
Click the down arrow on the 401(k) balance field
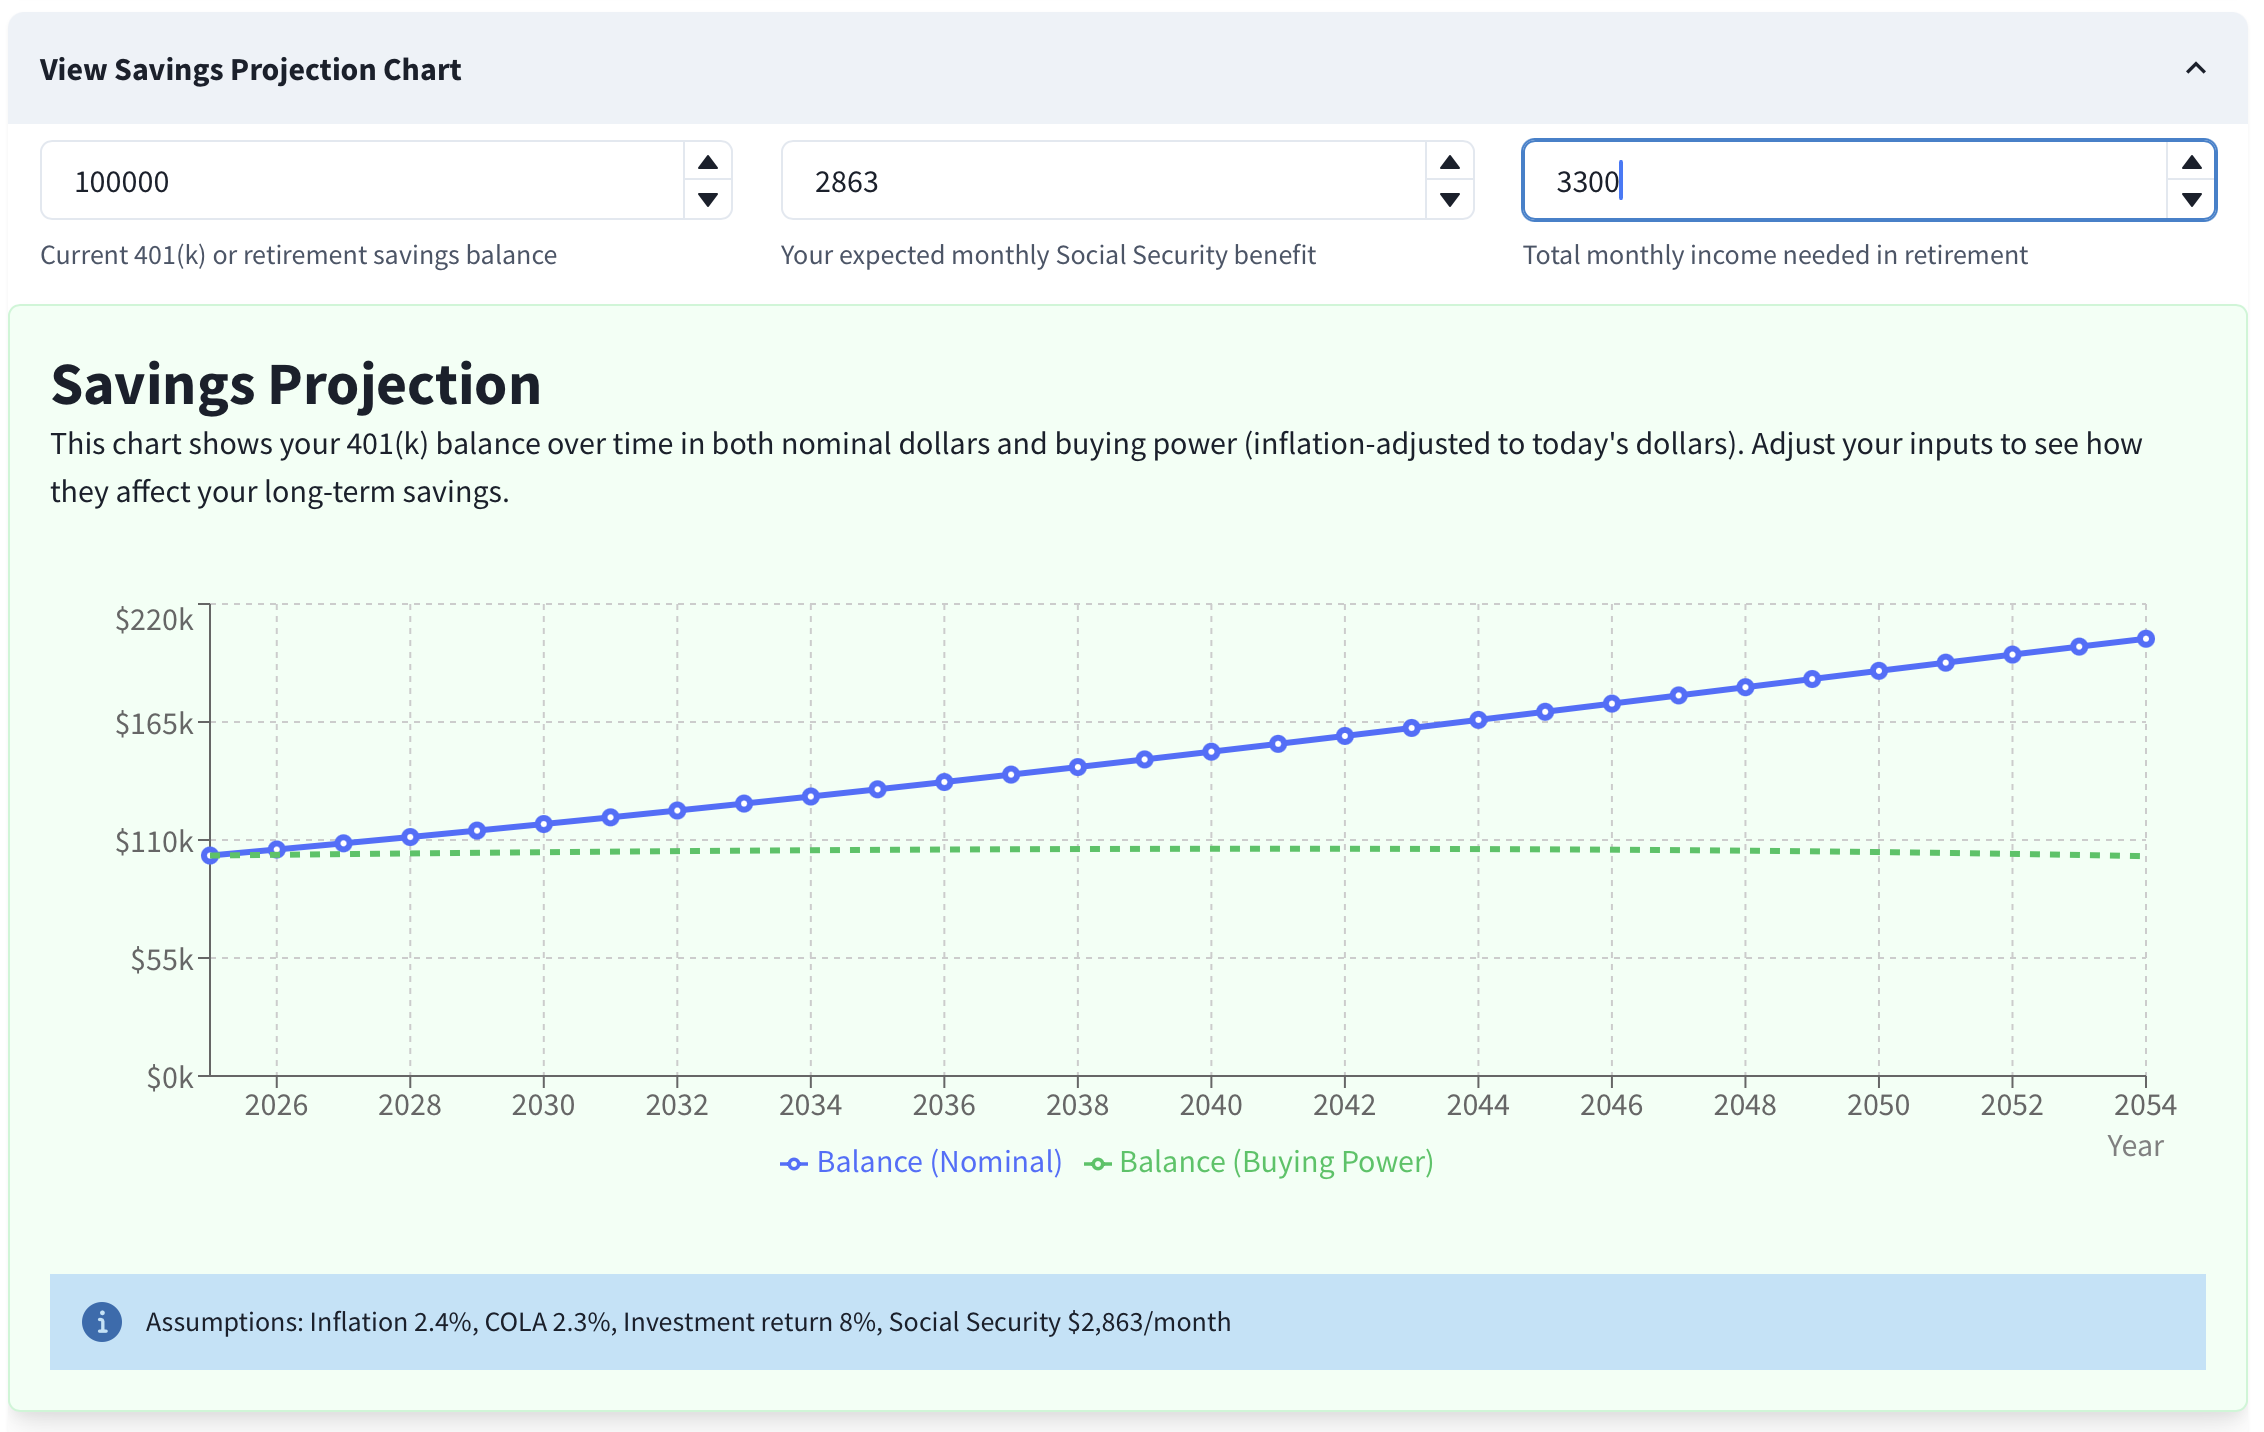coord(707,200)
